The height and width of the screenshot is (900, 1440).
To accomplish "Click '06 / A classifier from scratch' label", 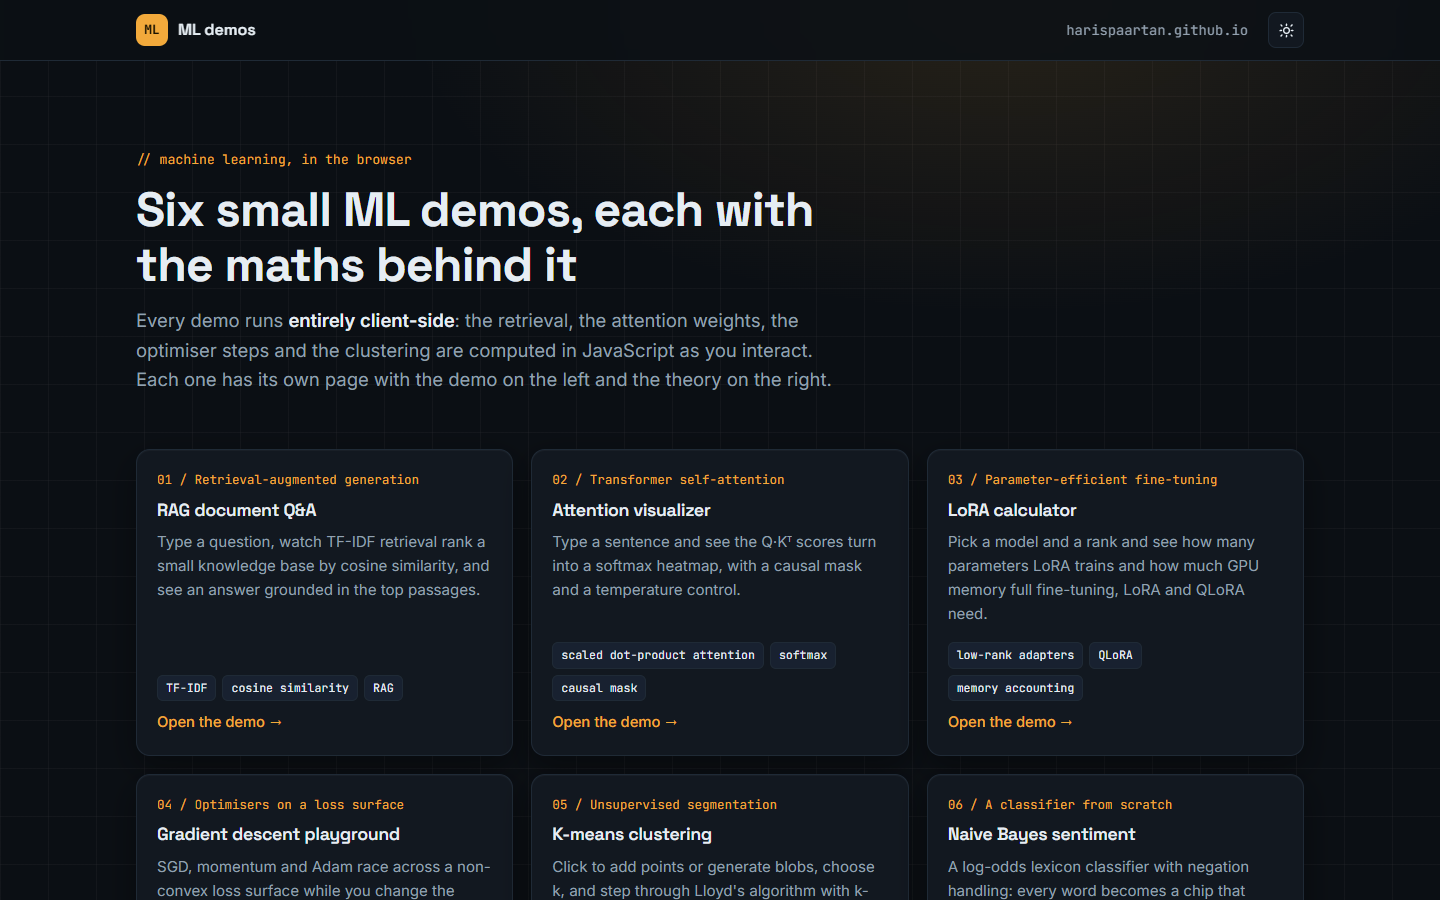I will [1060, 805].
